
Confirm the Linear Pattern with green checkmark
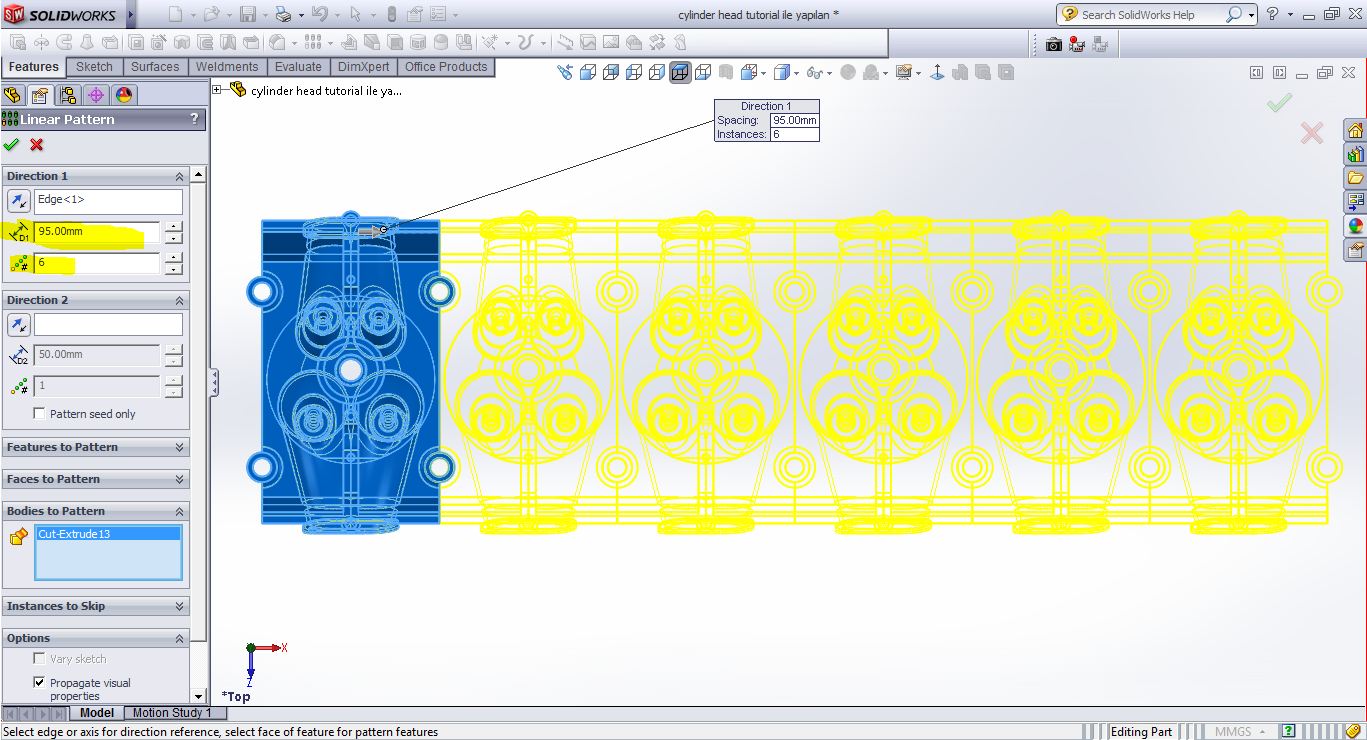(11, 145)
